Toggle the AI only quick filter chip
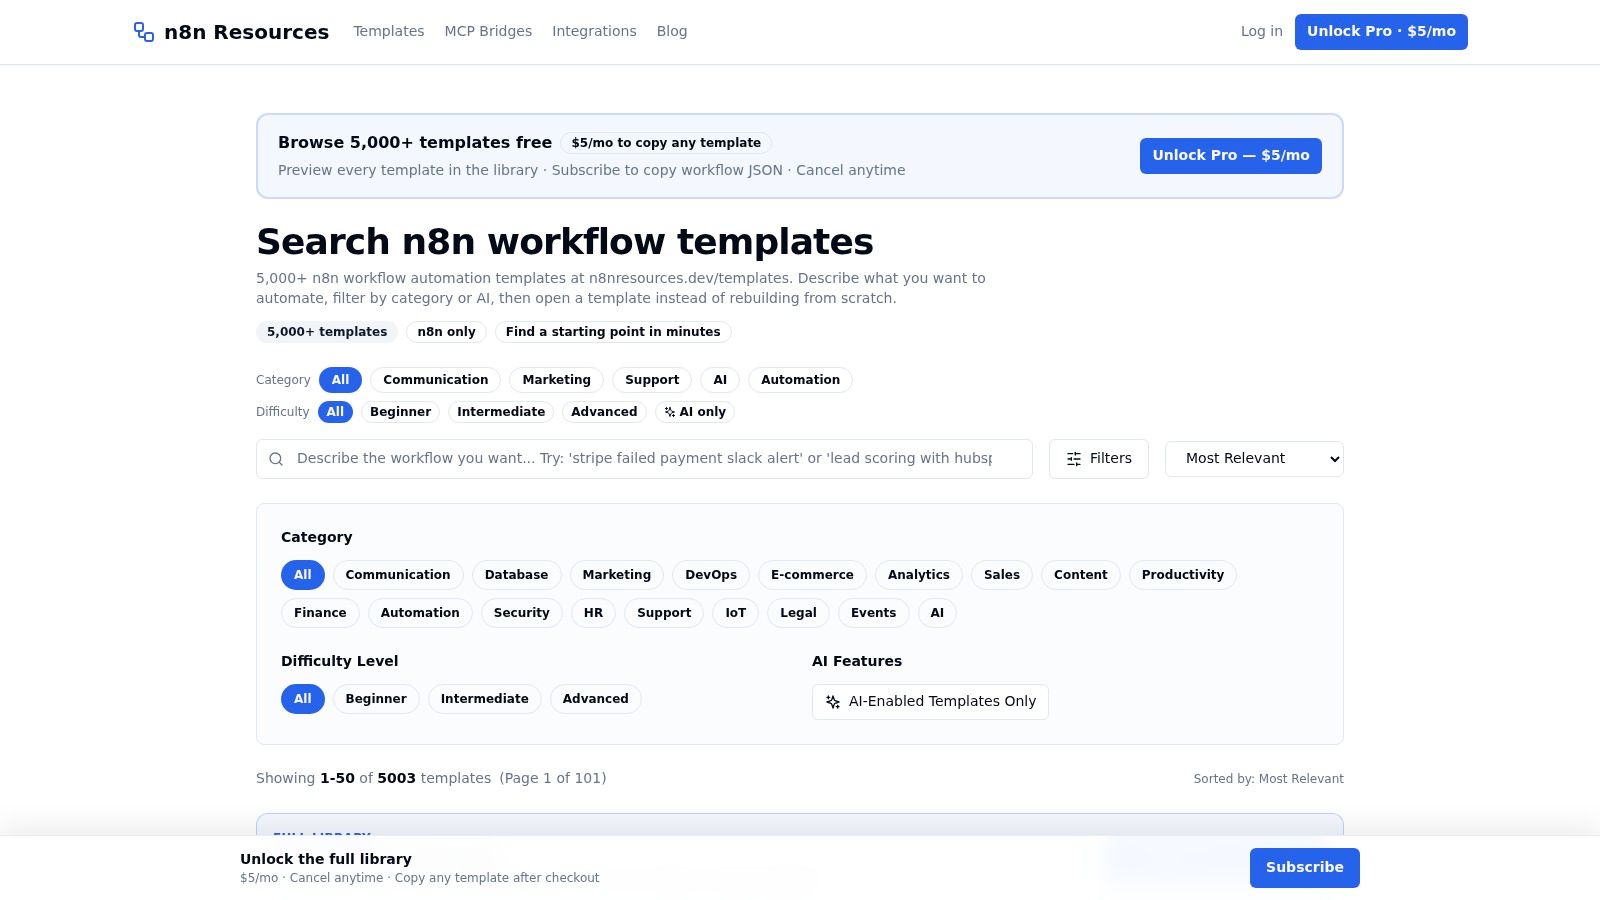The image size is (1600, 900). tap(695, 412)
